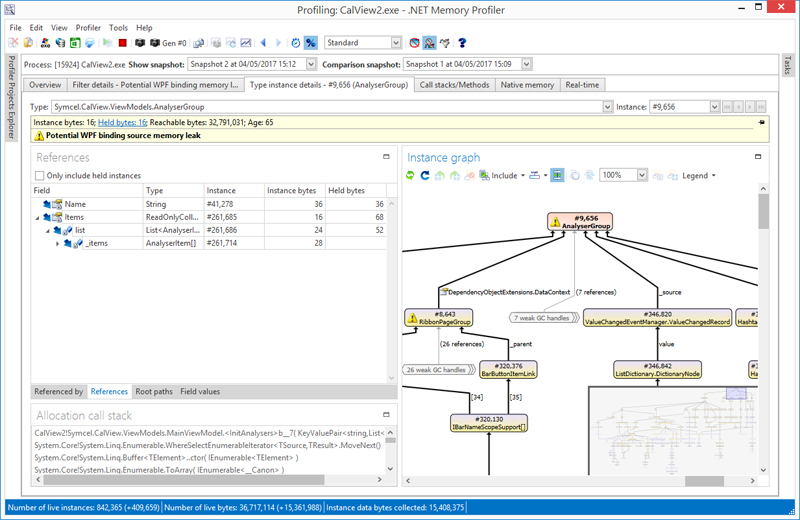Select the #320,376 BarButtonItemLink graph node
This screenshot has height=520, width=800.
tap(508, 370)
